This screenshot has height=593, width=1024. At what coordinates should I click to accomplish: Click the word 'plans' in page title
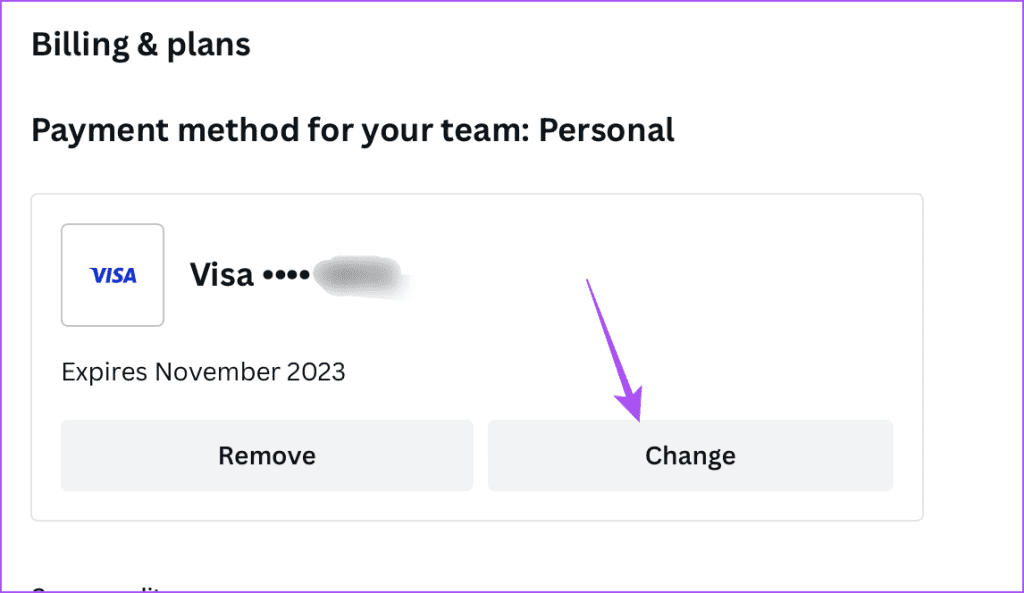(x=208, y=46)
